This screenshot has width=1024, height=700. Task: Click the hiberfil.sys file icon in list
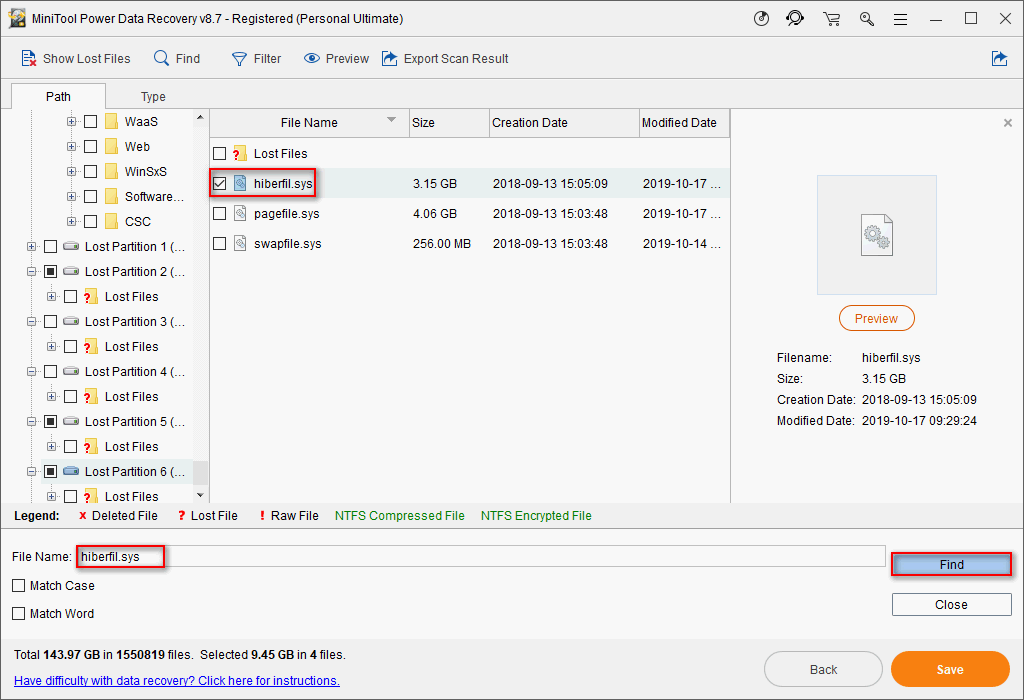(240, 183)
